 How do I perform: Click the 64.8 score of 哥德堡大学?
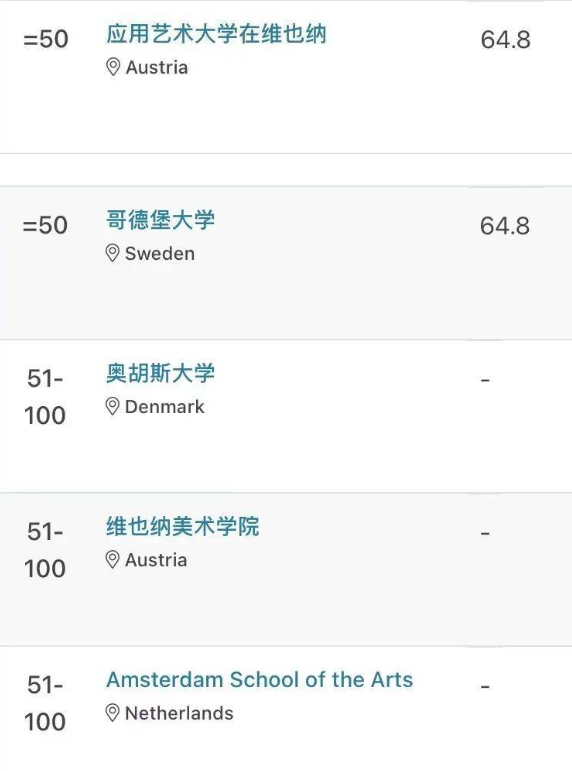505,226
